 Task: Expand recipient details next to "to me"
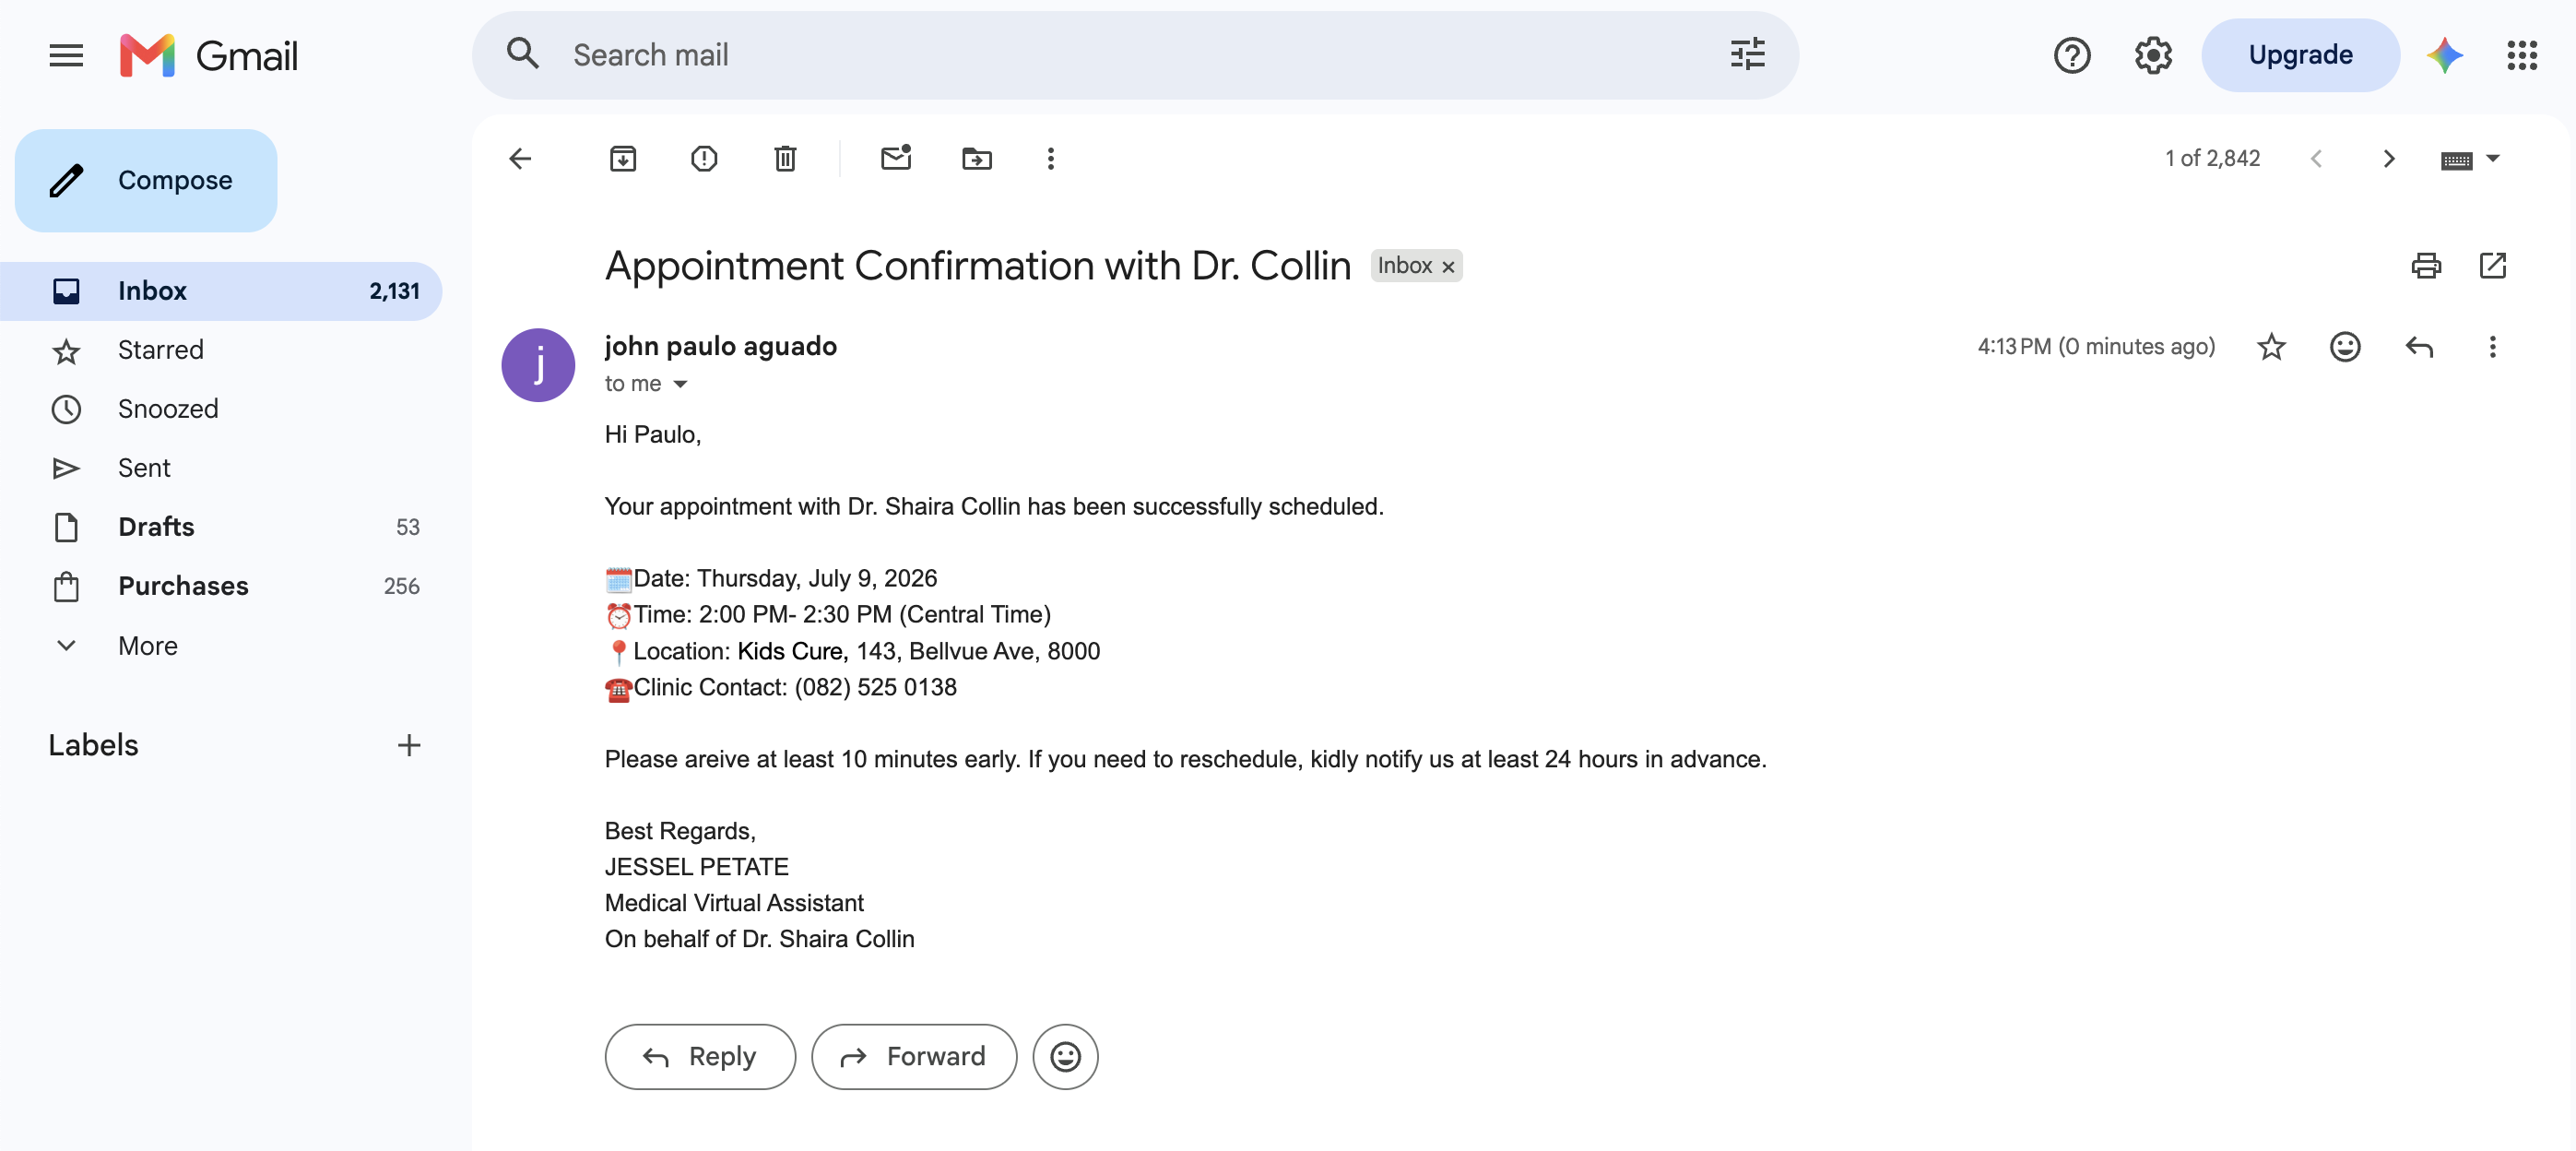point(680,384)
